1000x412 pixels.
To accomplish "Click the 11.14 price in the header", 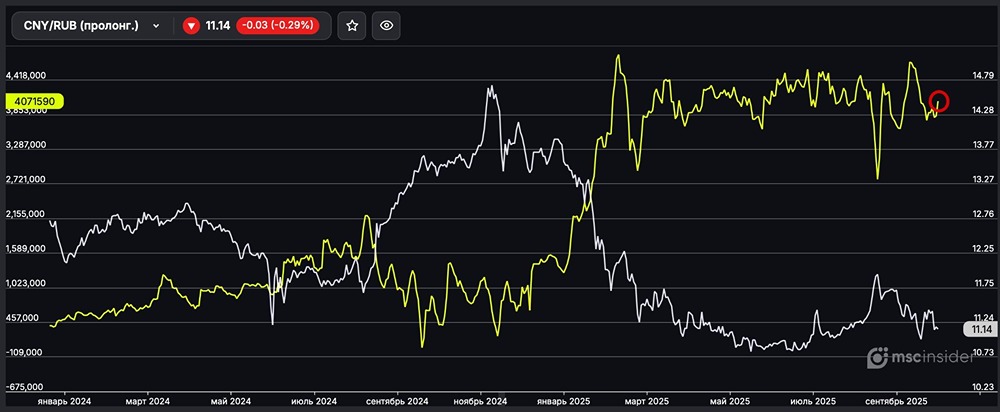I will (x=217, y=27).
